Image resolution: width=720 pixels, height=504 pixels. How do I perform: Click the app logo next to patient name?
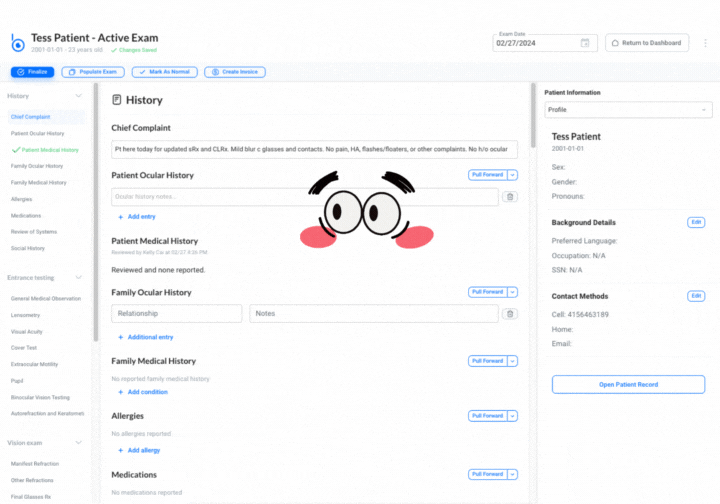click(17, 43)
